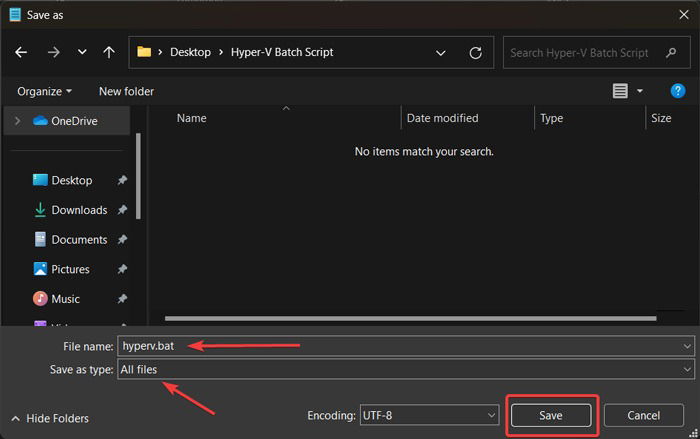Open Desktop in the sidebar
700x439 pixels.
click(71, 180)
